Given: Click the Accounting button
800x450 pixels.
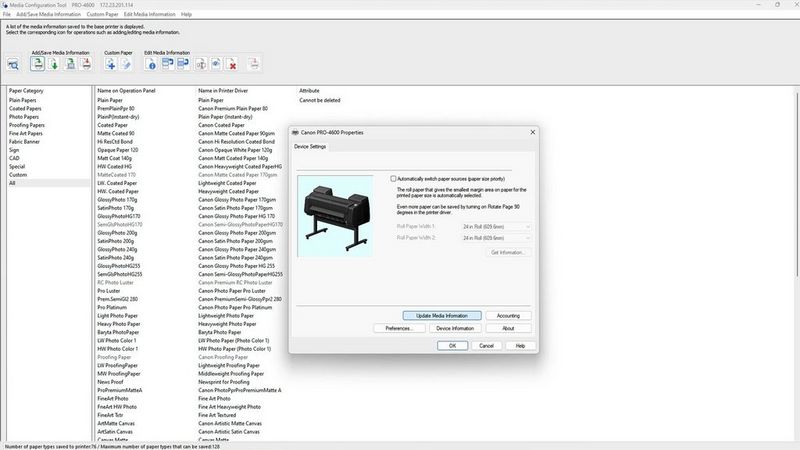Looking at the screenshot, I should [508, 315].
